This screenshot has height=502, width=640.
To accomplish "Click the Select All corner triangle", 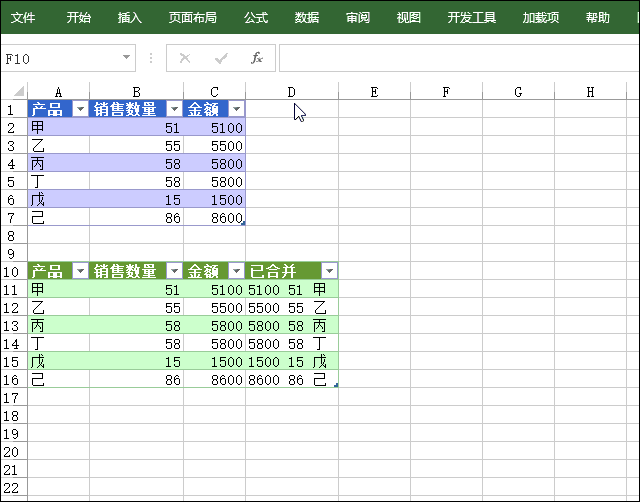I will [18, 91].
